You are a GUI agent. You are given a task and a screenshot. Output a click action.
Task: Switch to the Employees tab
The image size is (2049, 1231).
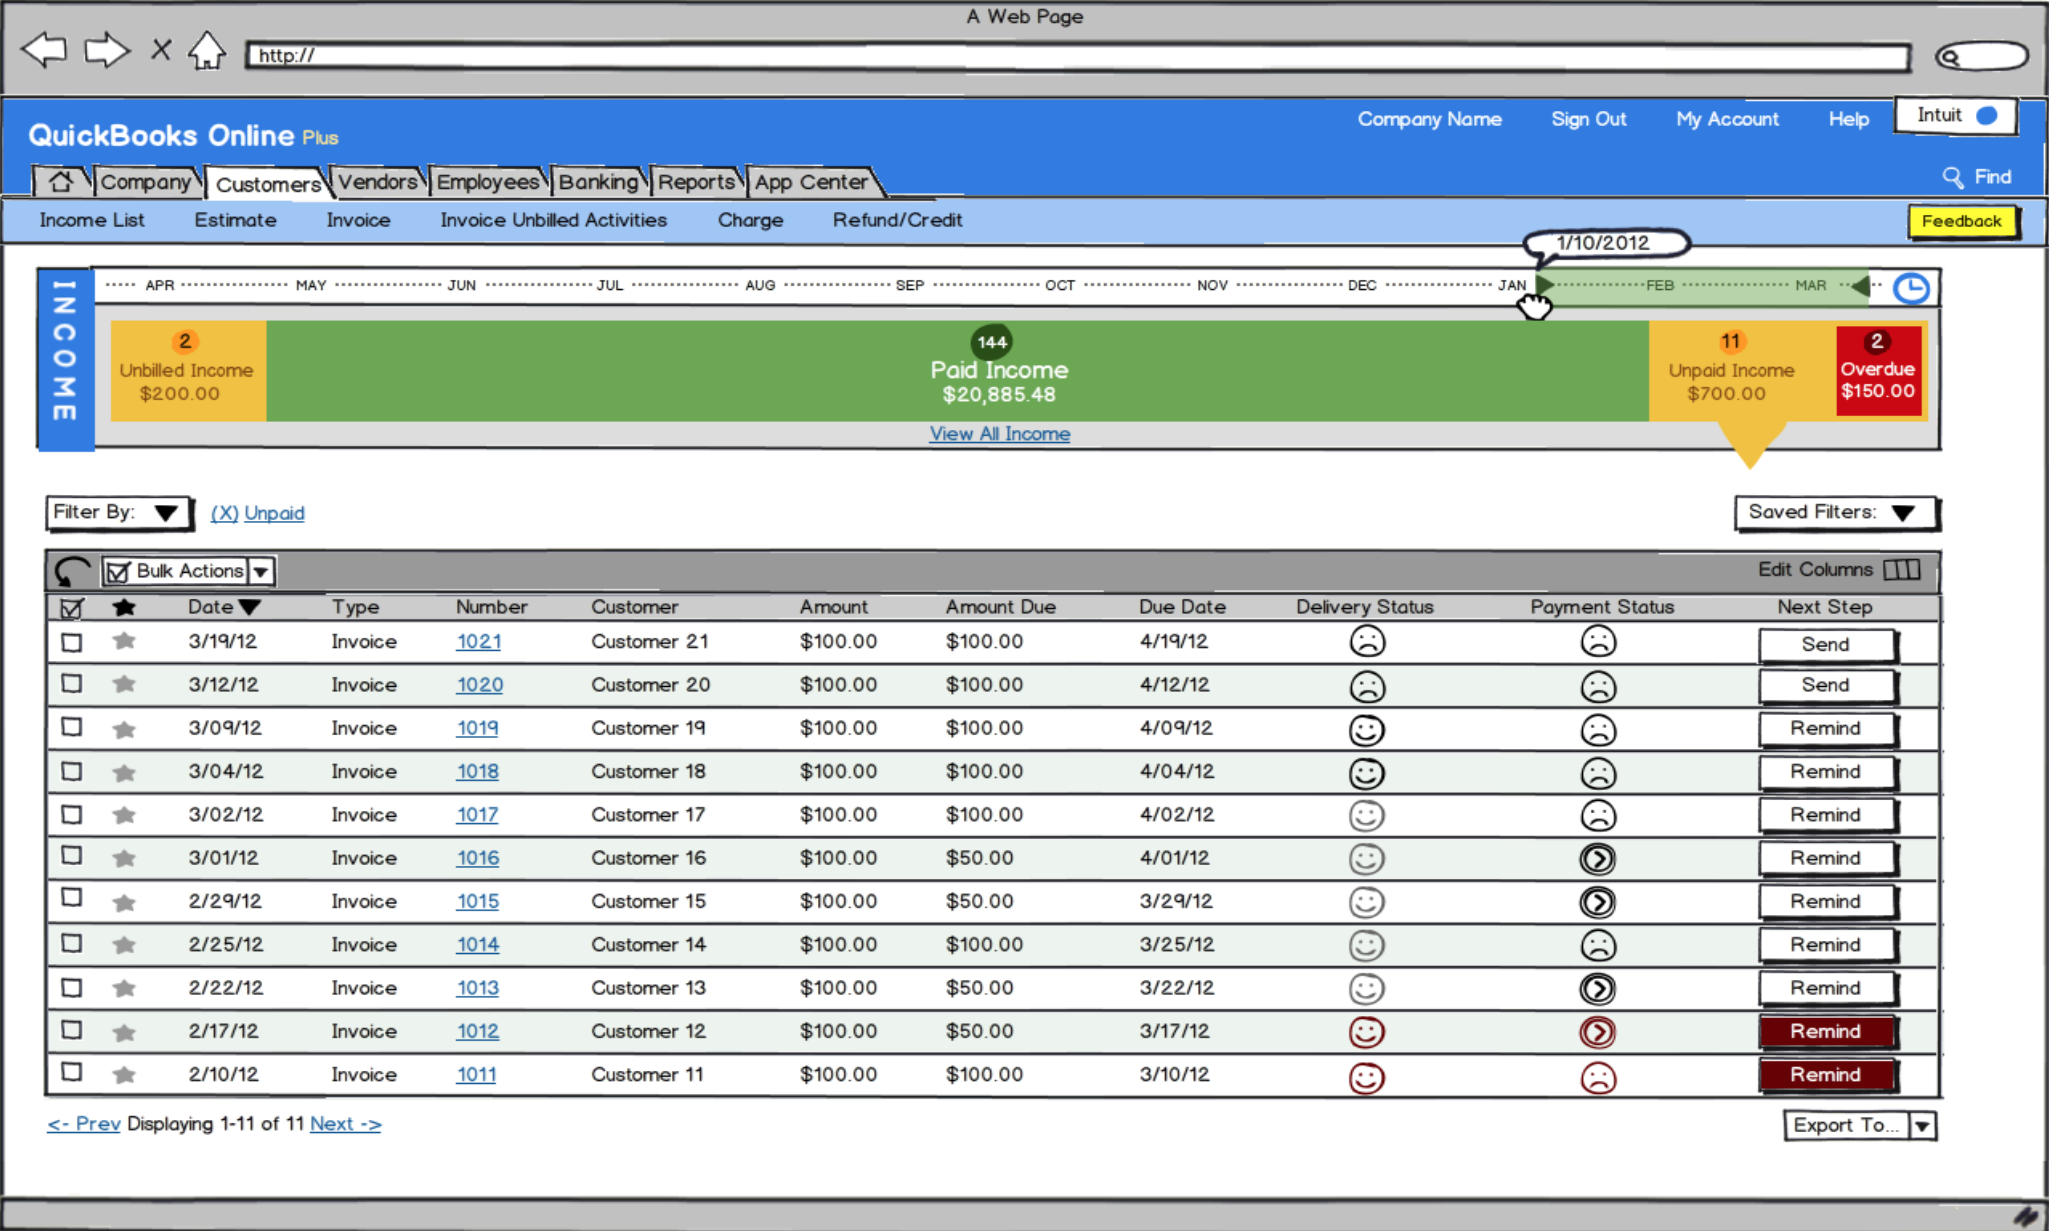point(488,181)
